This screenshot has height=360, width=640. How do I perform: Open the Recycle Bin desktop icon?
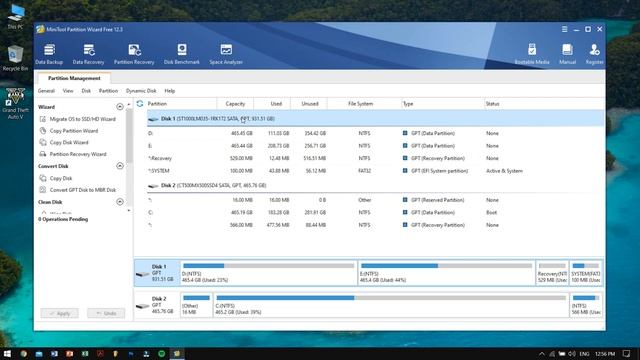(16, 58)
